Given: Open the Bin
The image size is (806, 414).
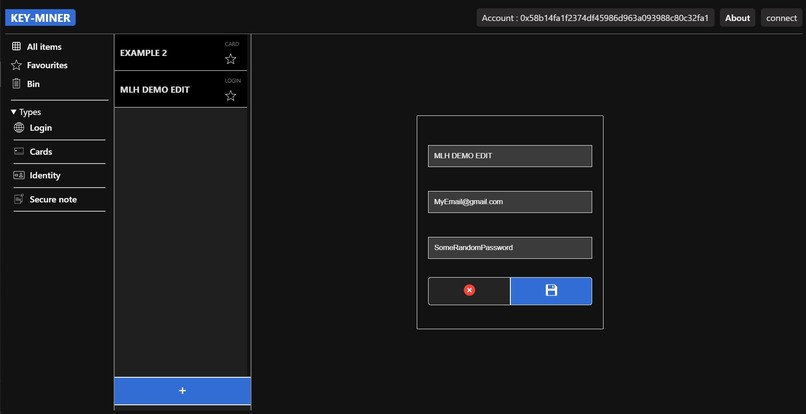Looking at the screenshot, I should pyautogui.click(x=33, y=84).
